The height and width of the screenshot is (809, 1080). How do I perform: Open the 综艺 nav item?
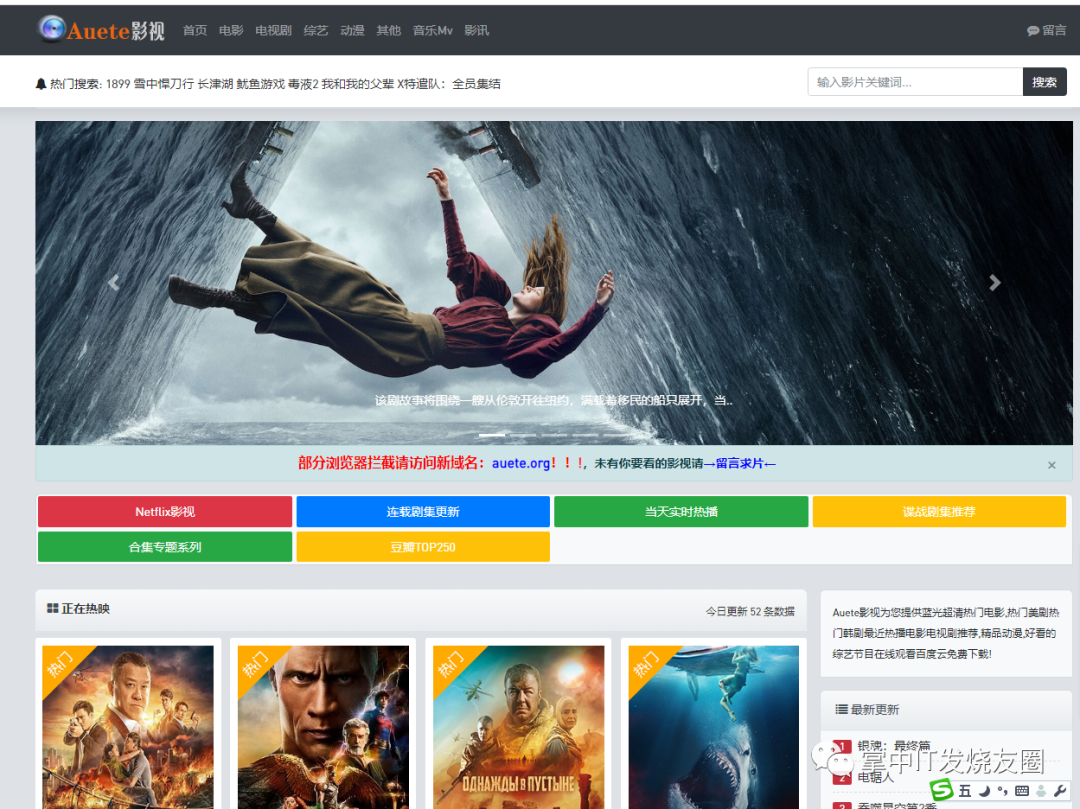(x=315, y=30)
